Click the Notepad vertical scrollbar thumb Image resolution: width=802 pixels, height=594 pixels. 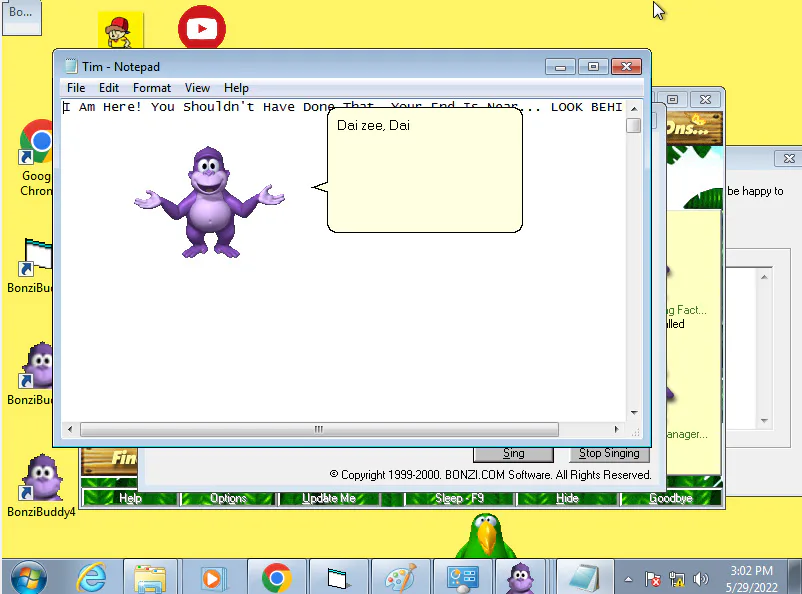coord(634,125)
